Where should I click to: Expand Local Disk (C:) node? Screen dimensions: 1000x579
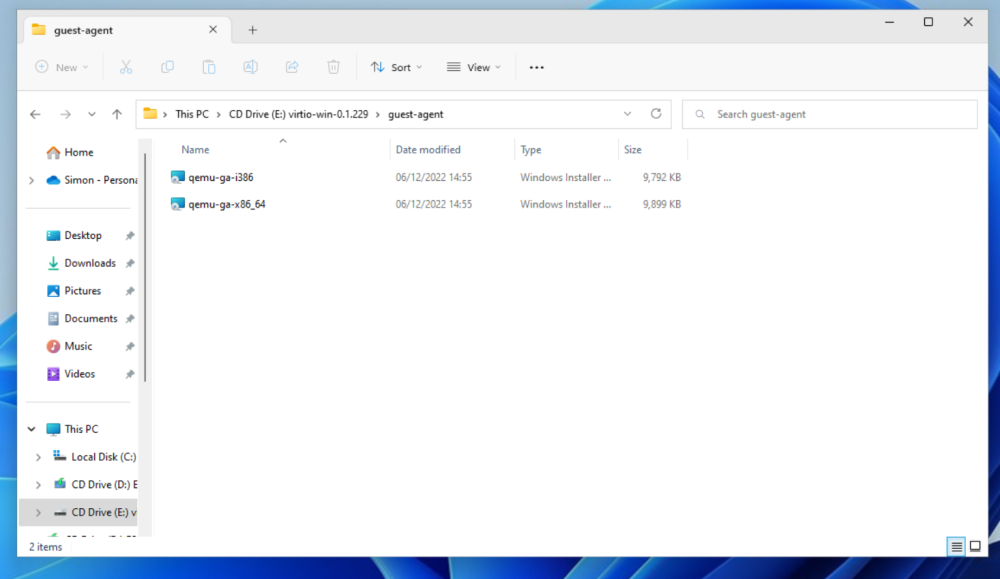coord(38,457)
